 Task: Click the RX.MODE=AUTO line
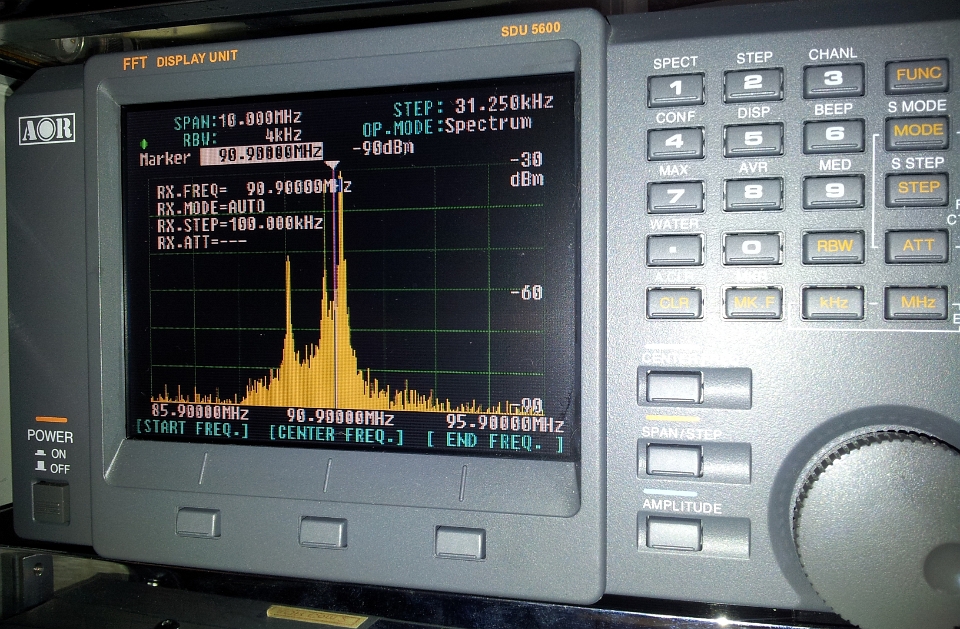pos(211,207)
